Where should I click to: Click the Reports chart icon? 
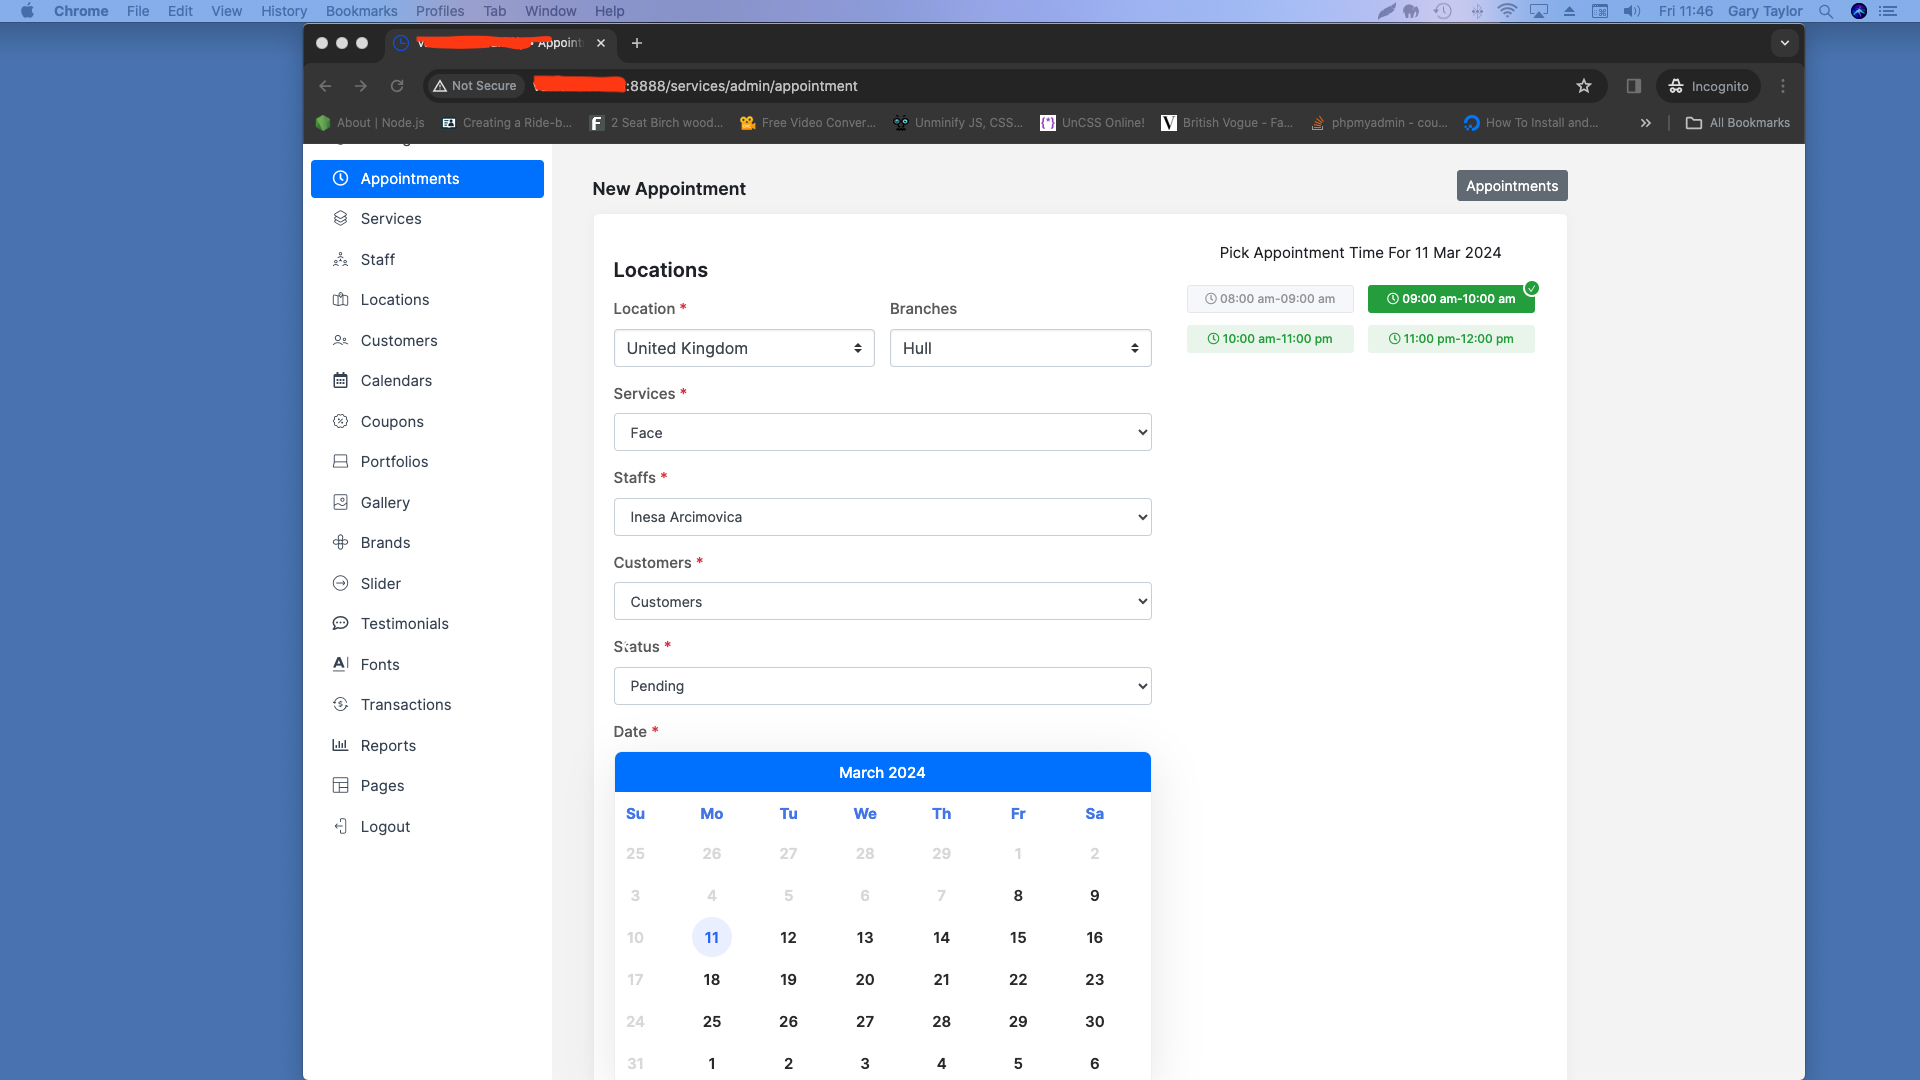coord(340,745)
